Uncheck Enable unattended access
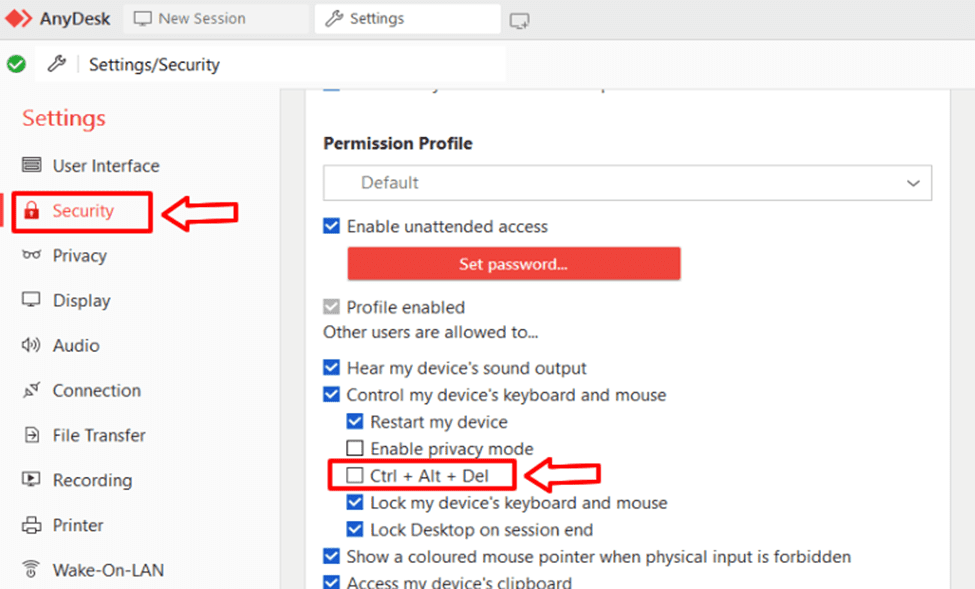This screenshot has height=589, width=975. click(x=332, y=227)
